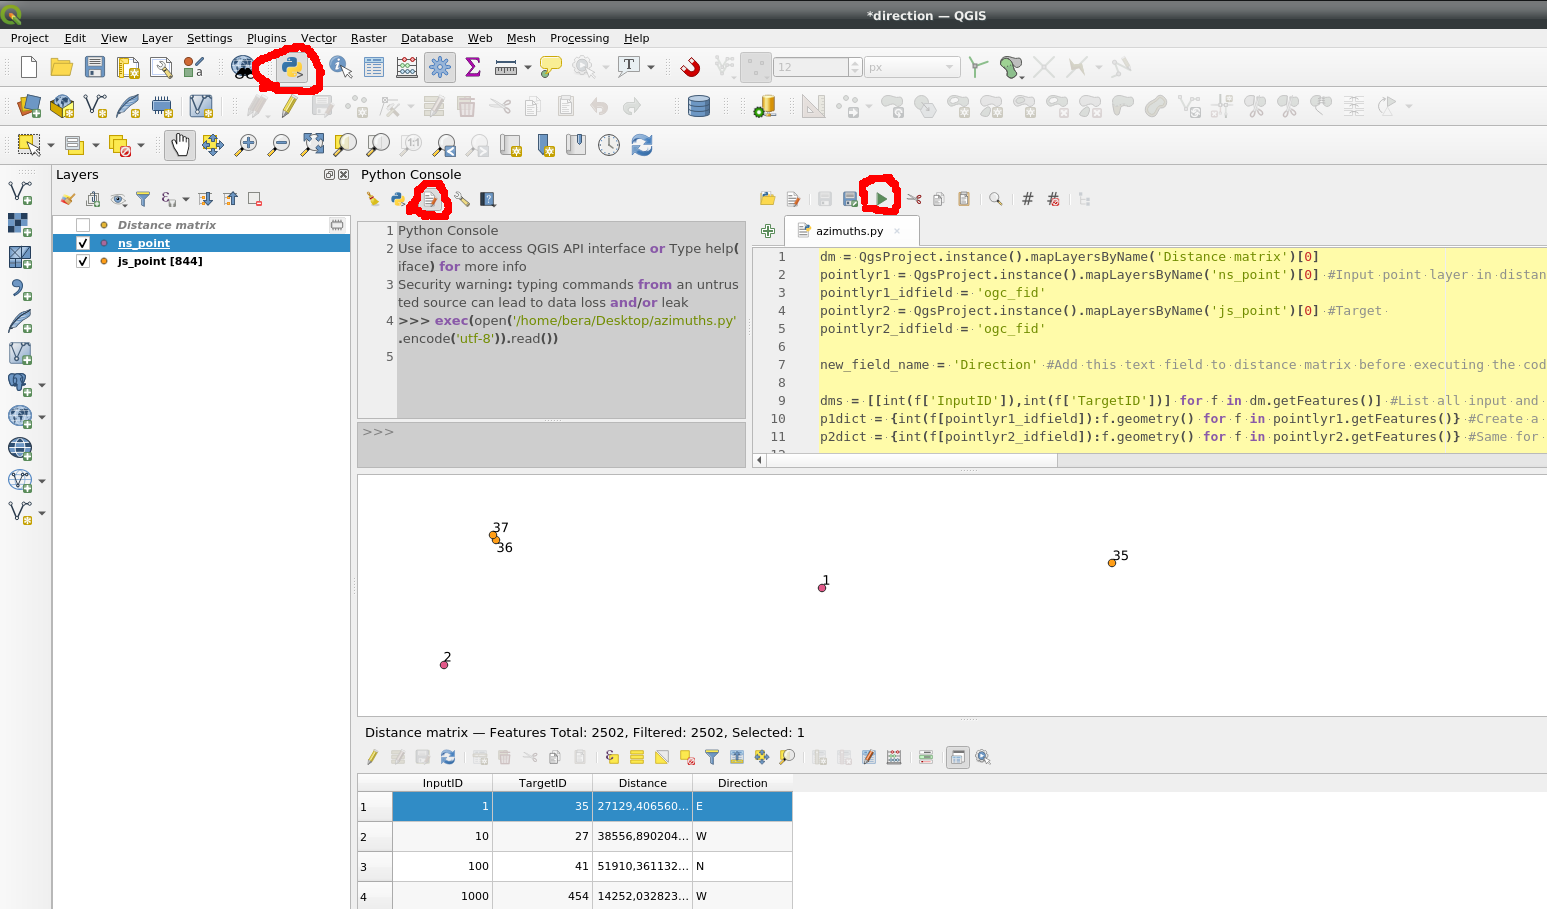This screenshot has height=909, width=1547.
Task: Open the Select Features tool dropdown arrow
Action: [51, 145]
